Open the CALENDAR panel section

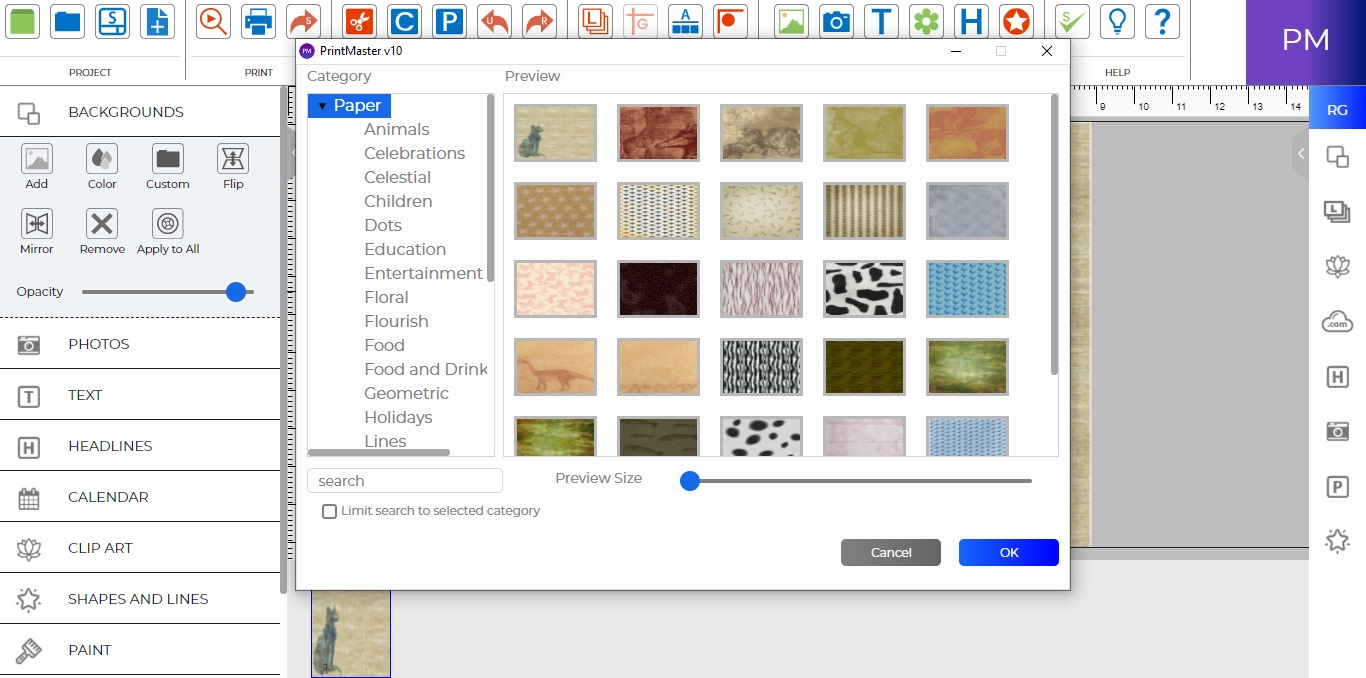click(x=140, y=497)
